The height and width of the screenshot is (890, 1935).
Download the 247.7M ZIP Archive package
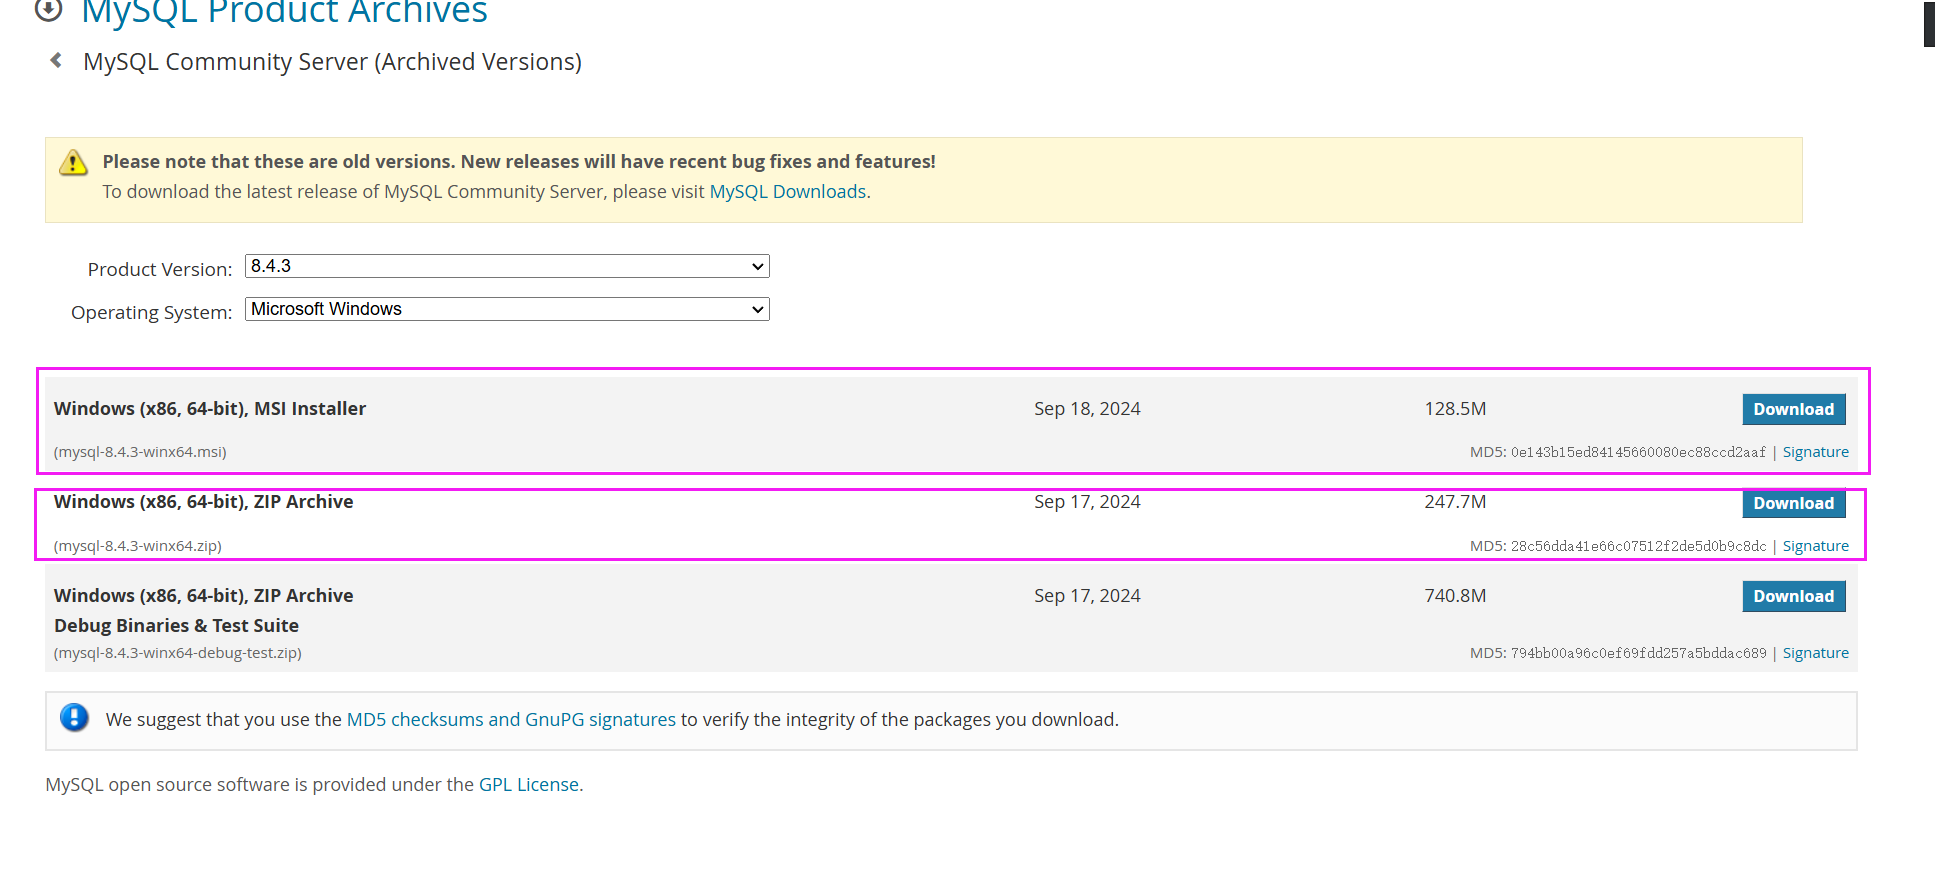tap(1793, 503)
